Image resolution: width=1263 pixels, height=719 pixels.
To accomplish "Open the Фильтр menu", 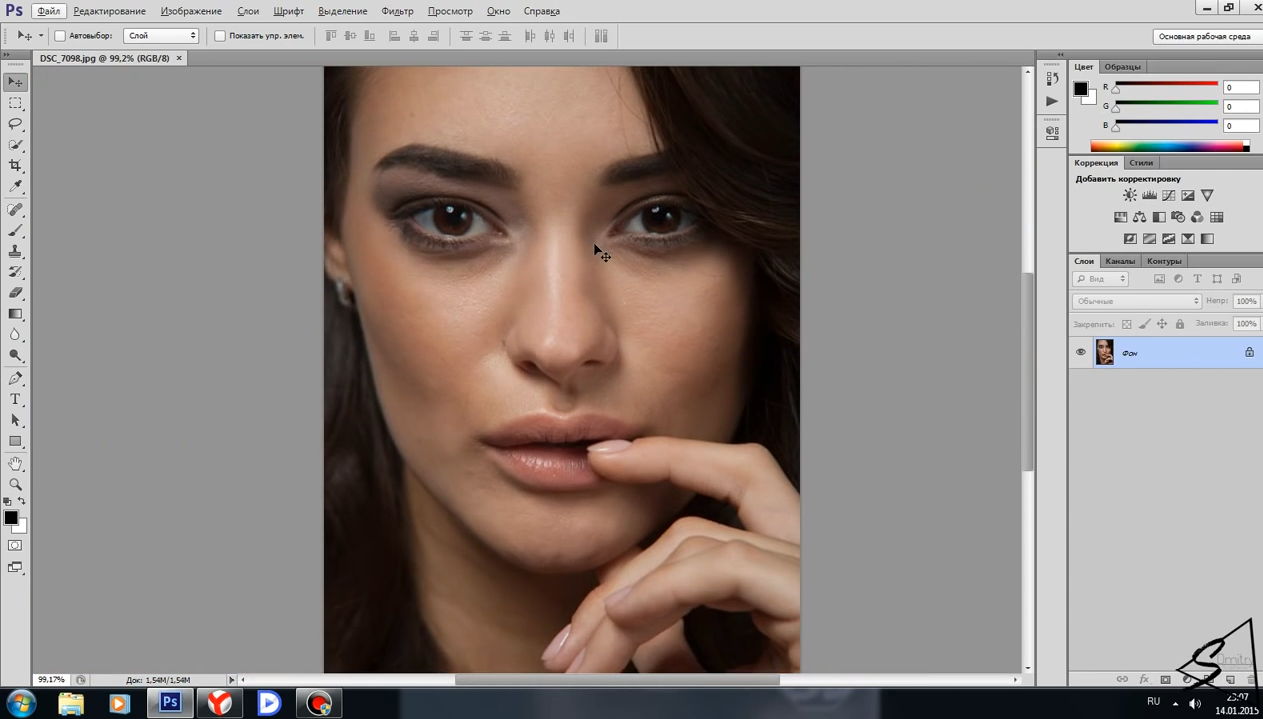I will pos(397,11).
